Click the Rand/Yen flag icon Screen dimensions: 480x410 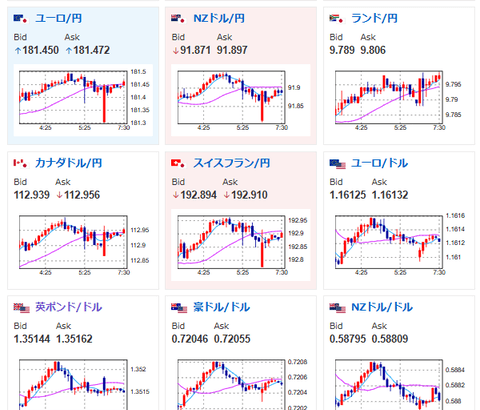(x=336, y=18)
